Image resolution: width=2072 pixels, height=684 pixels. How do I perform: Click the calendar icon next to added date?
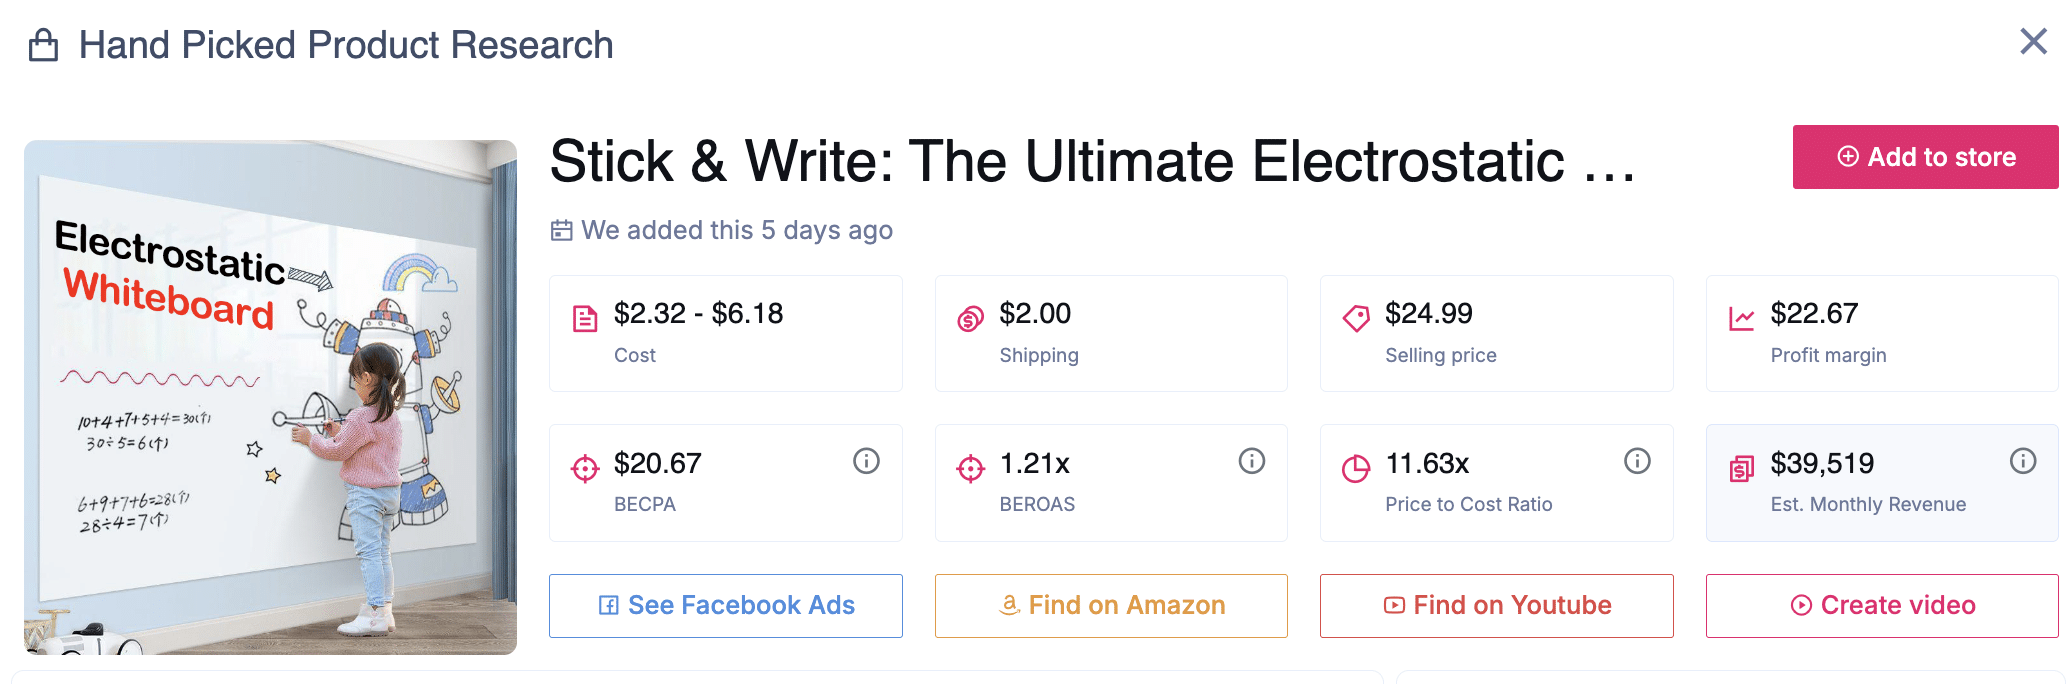click(562, 231)
